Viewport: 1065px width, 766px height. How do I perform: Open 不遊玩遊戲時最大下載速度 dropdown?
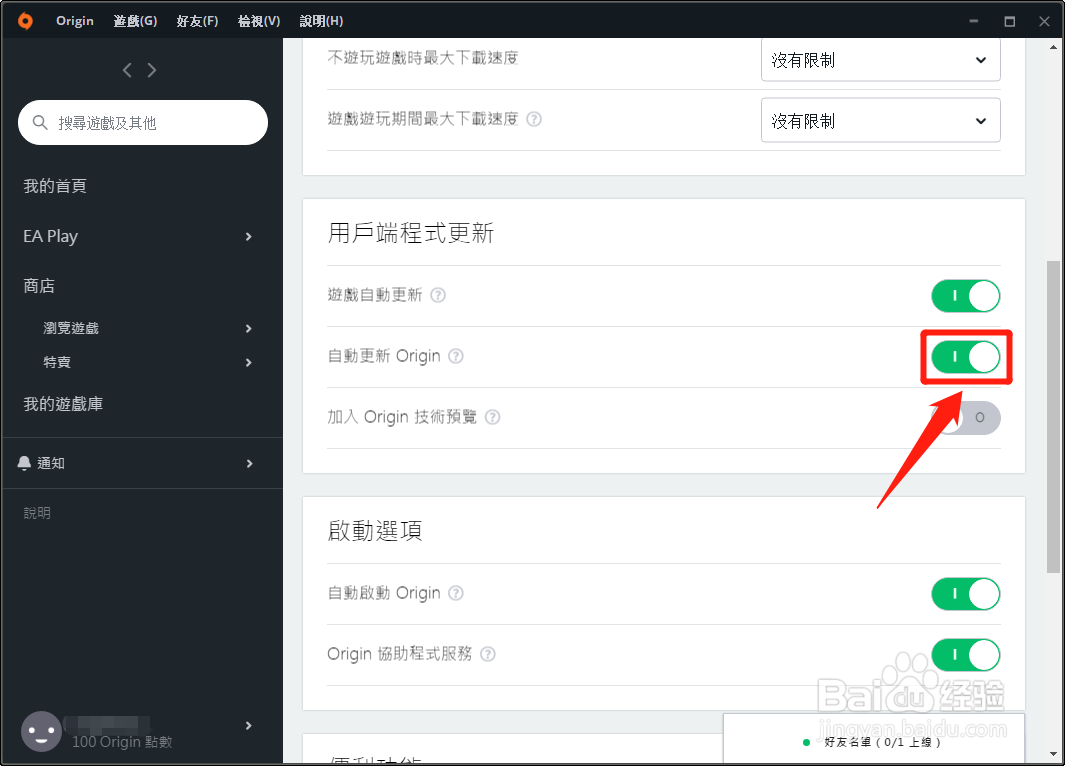click(x=880, y=60)
